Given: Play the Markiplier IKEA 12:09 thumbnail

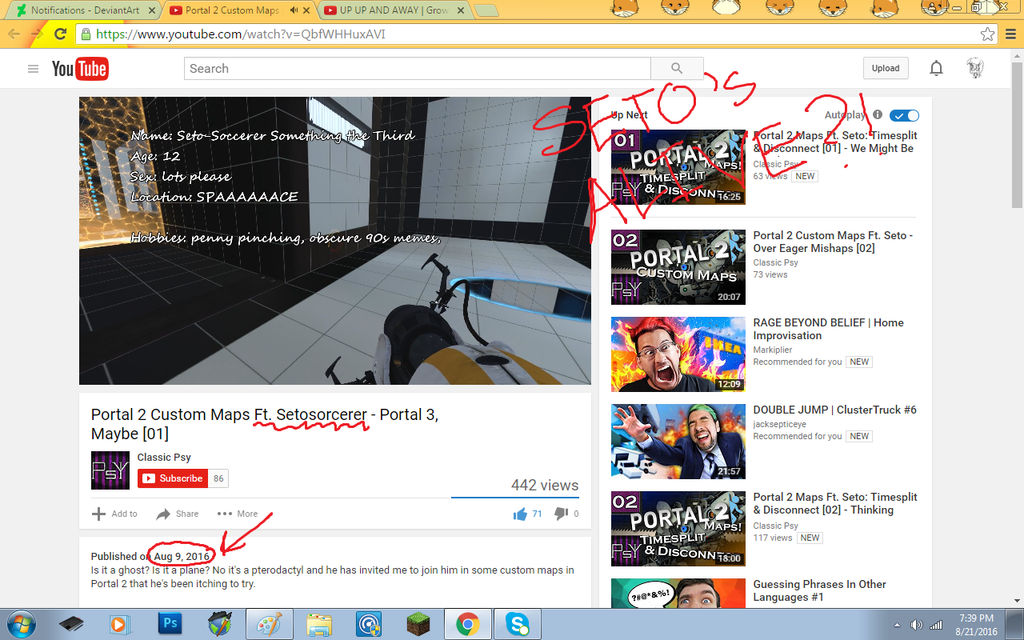Looking at the screenshot, I should [x=678, y=355].
